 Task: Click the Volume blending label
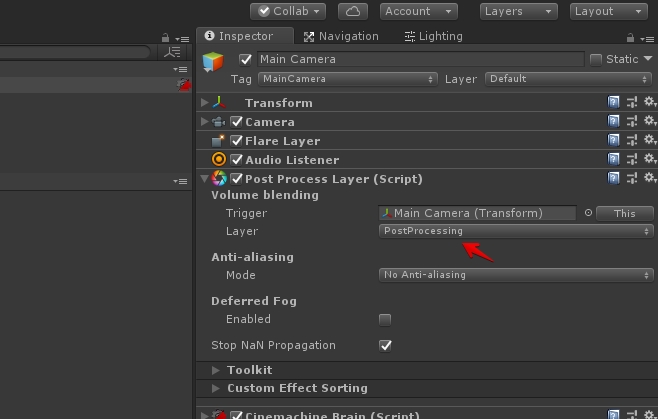pos(265,195)
